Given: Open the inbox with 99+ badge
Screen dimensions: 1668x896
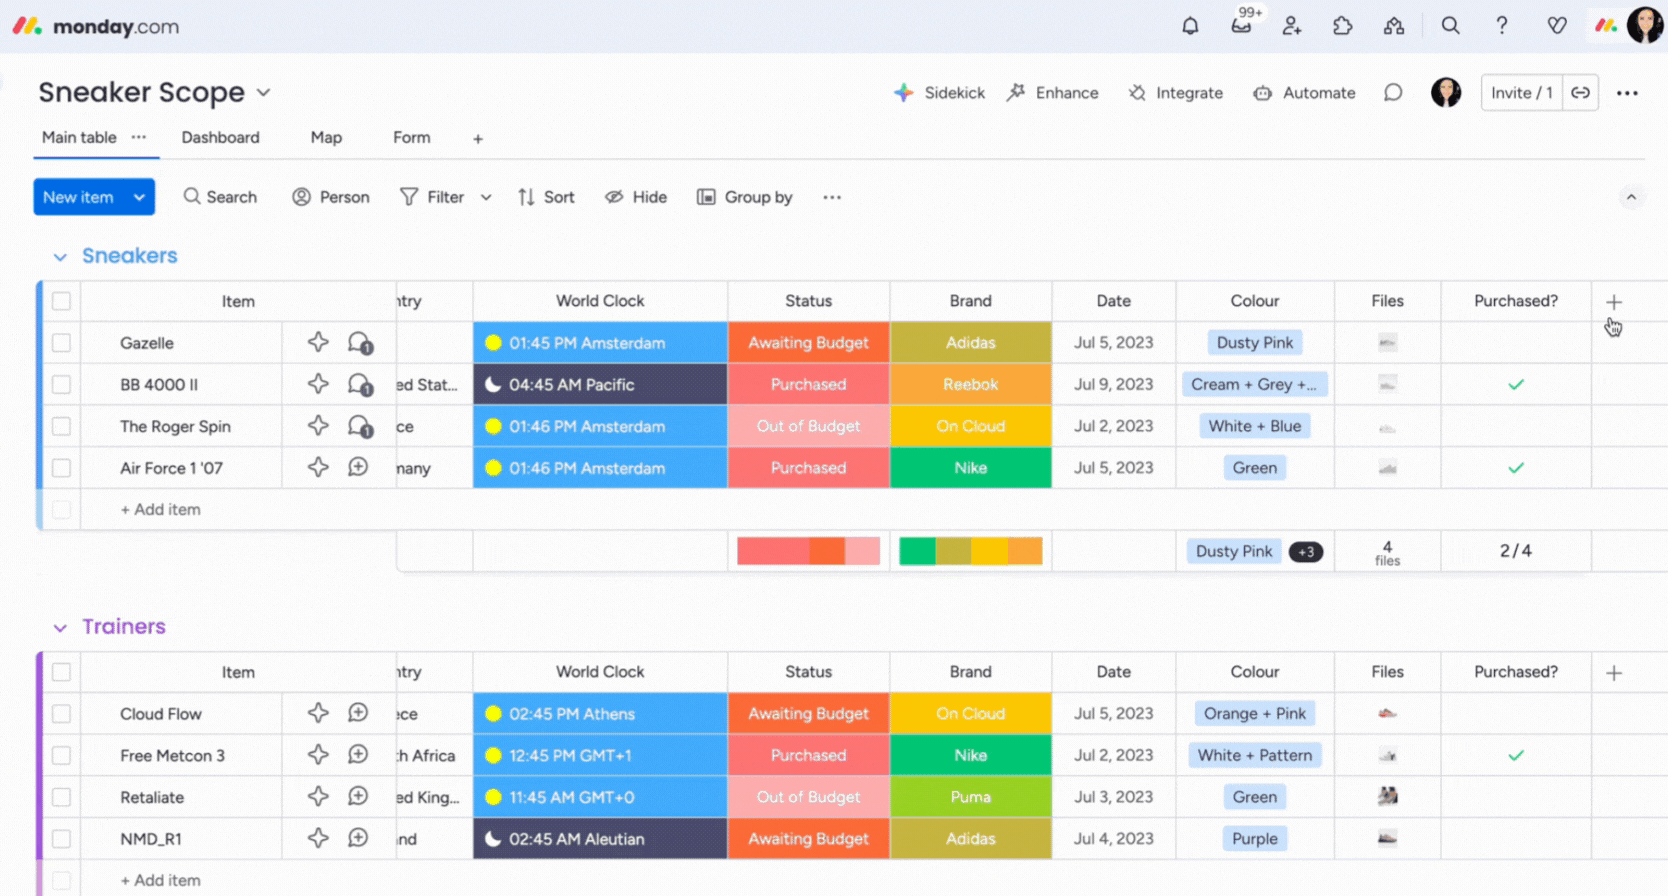Looking at the screenshot, I should tap(1241, 26).
